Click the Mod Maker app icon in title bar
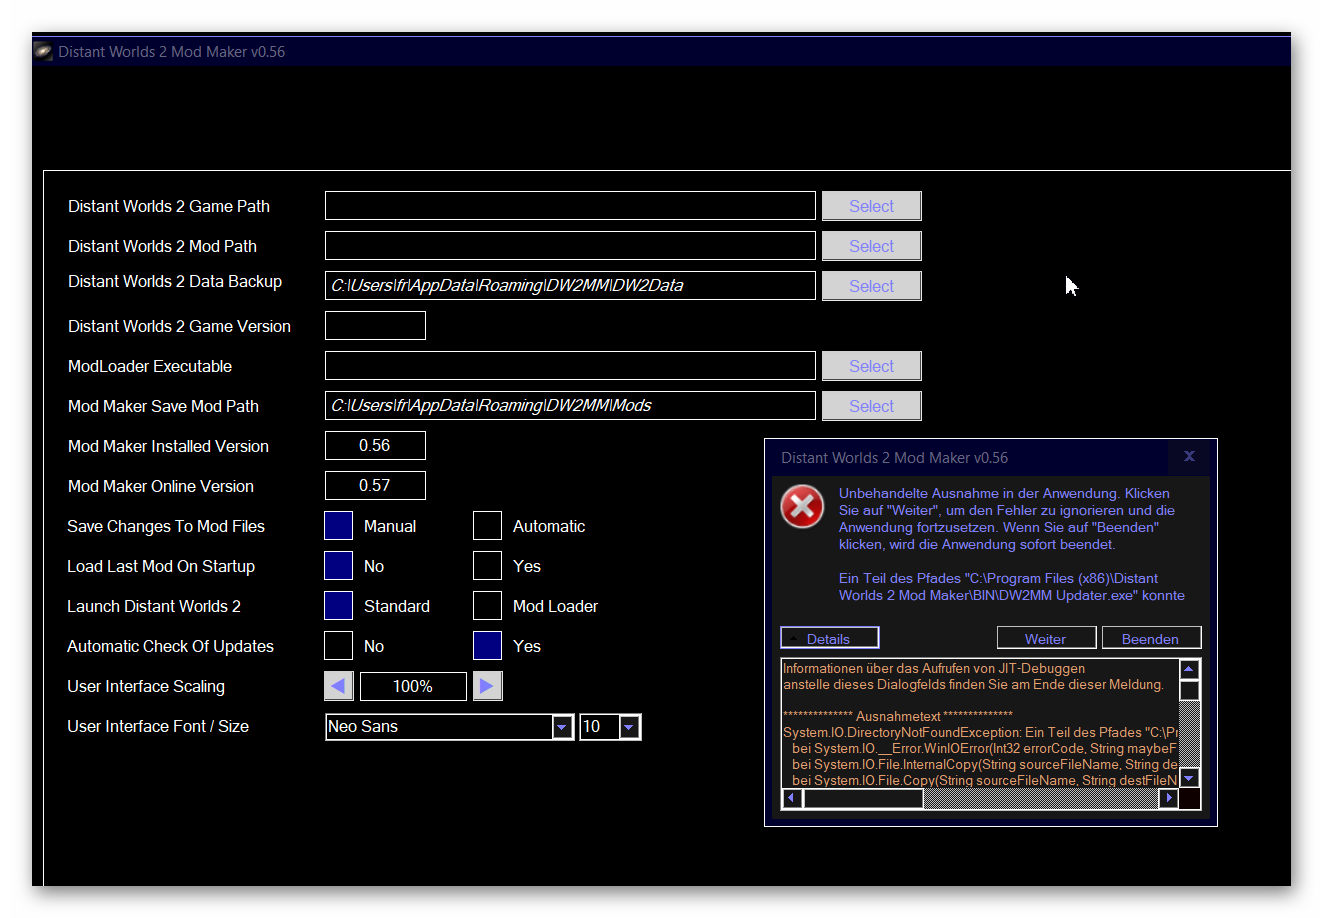The width and height of the screenshot is (1323, 918). pyautogui.click(x=43, y=51)
